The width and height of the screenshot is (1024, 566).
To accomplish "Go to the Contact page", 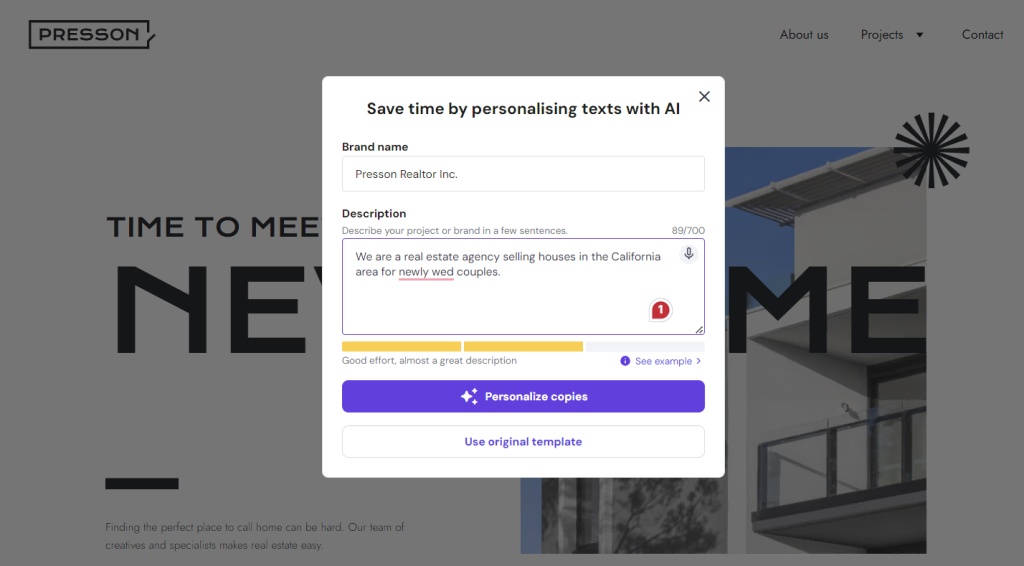I will [982, 35].
